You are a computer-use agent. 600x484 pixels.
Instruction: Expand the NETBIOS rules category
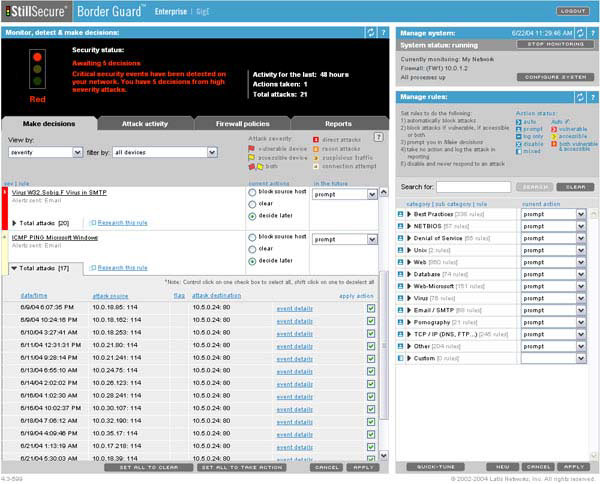tap(409, 226)
